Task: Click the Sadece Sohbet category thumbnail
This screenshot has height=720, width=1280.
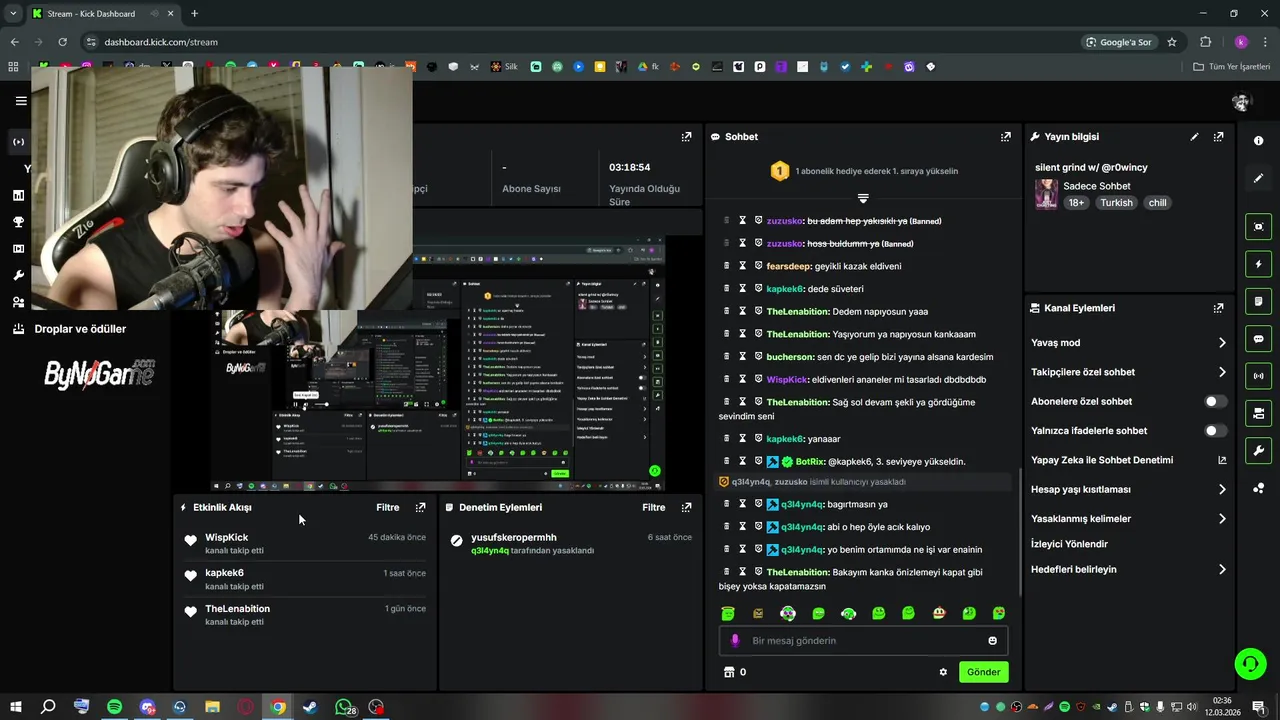Action: (1046, 194)
